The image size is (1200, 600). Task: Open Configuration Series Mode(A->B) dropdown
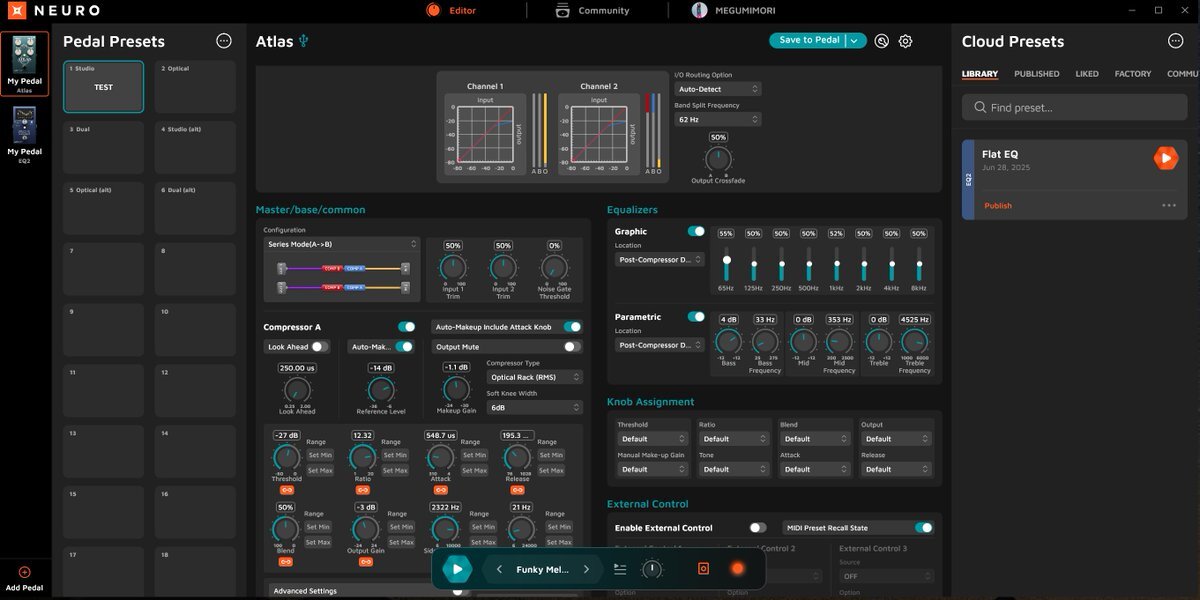pos(341,244)
